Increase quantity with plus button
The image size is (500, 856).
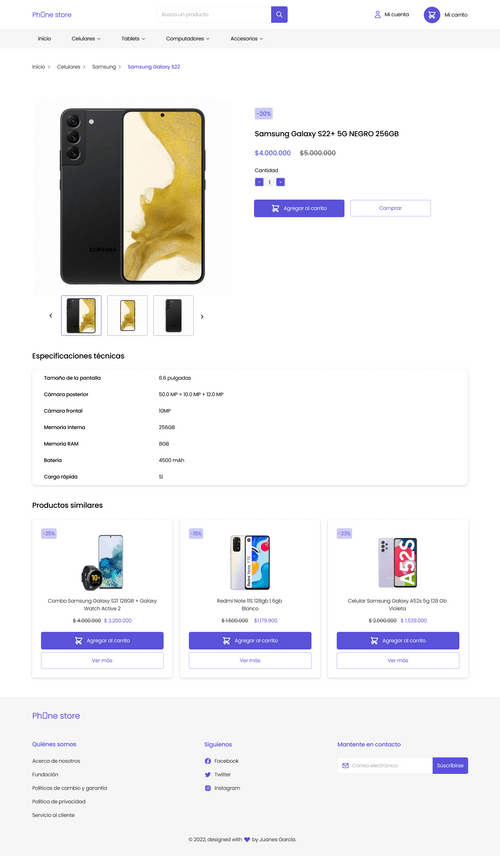pyautogui.click(x=281, y=182)
